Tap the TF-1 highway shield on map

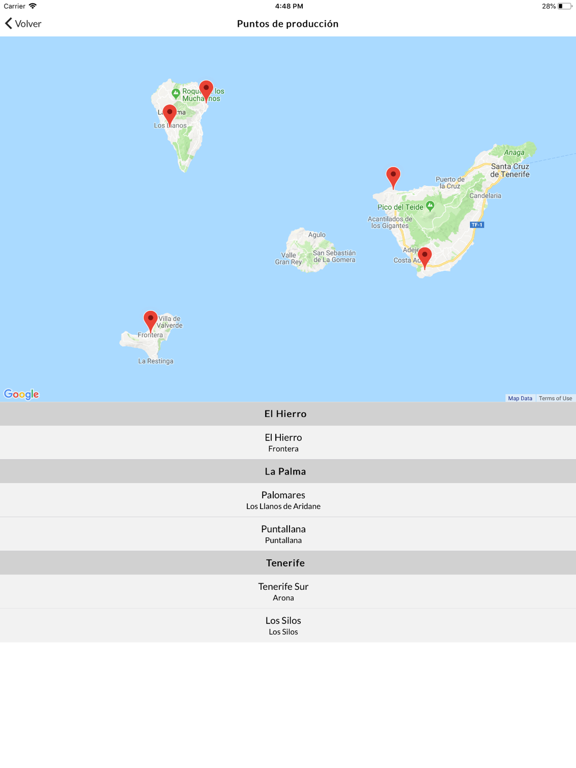(477, 225)
